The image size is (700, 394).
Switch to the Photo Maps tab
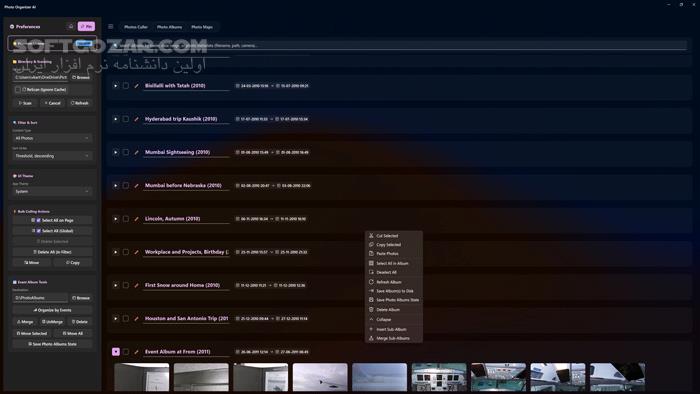[x=202, y=27]
